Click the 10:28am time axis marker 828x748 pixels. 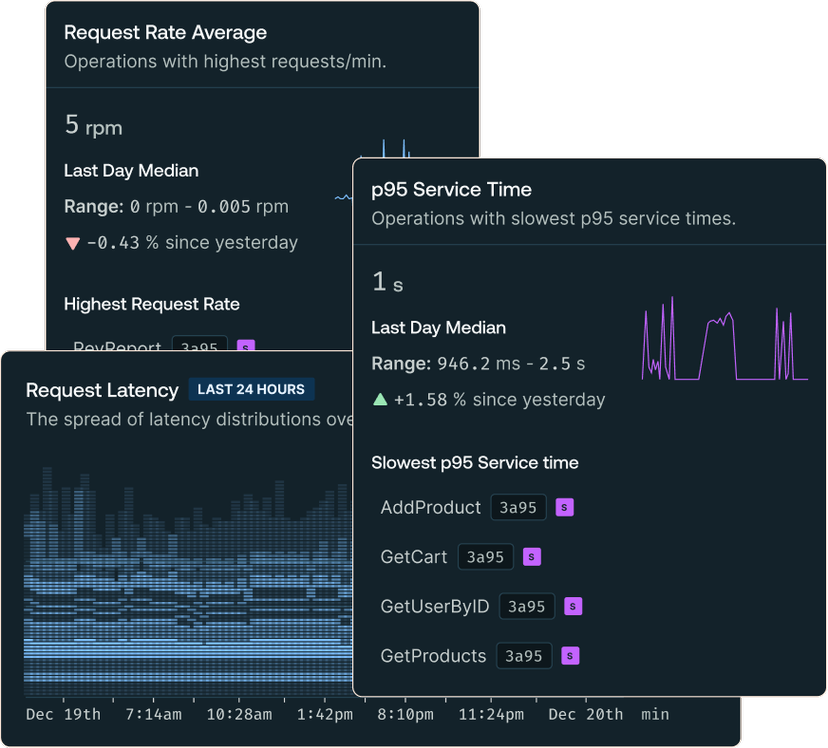click(x=239, y=714)
